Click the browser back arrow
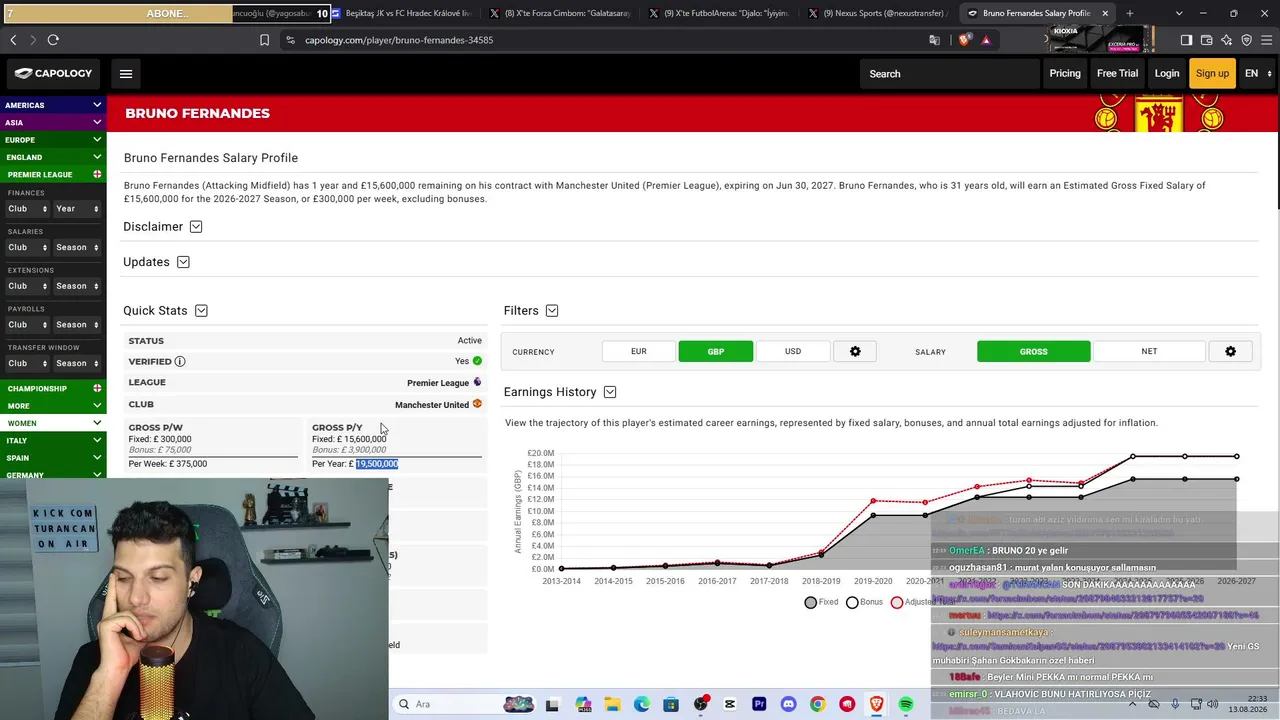The height and width of the screenshot is (720, 1280). pos(13,40)
